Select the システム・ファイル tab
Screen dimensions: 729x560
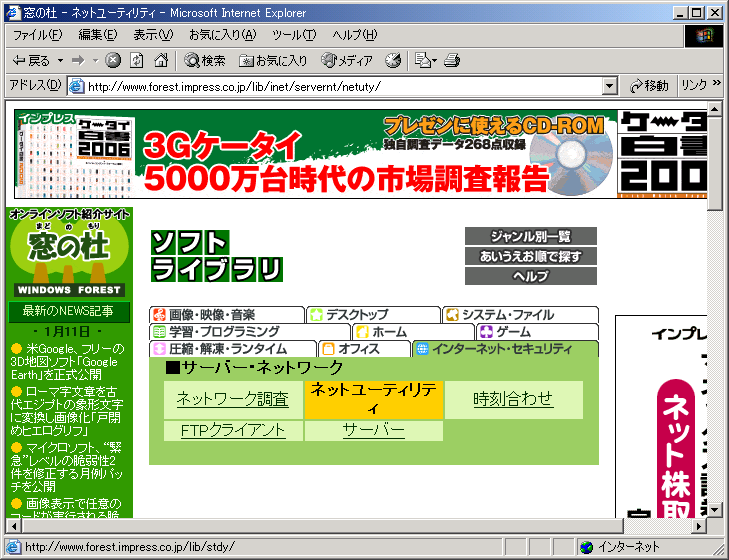tap(520, 315)
